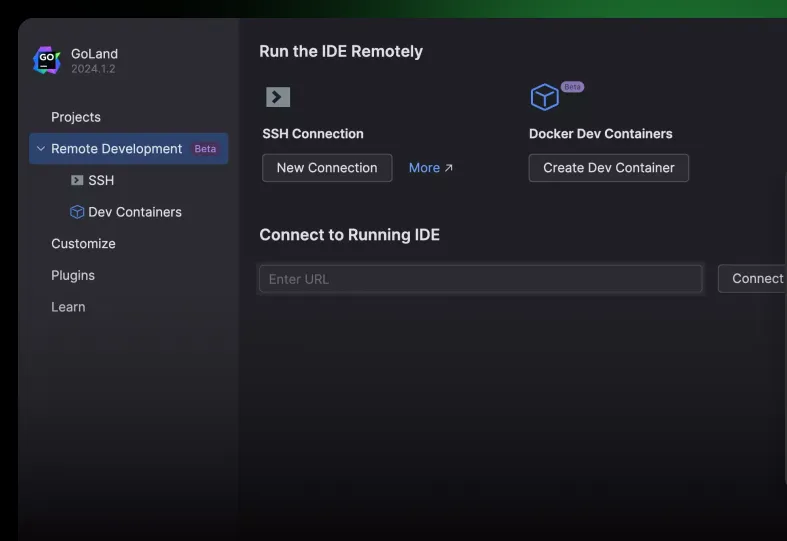Click the Connect button
Viewport: 787px width, 541px height.
(x=752, y=279)
